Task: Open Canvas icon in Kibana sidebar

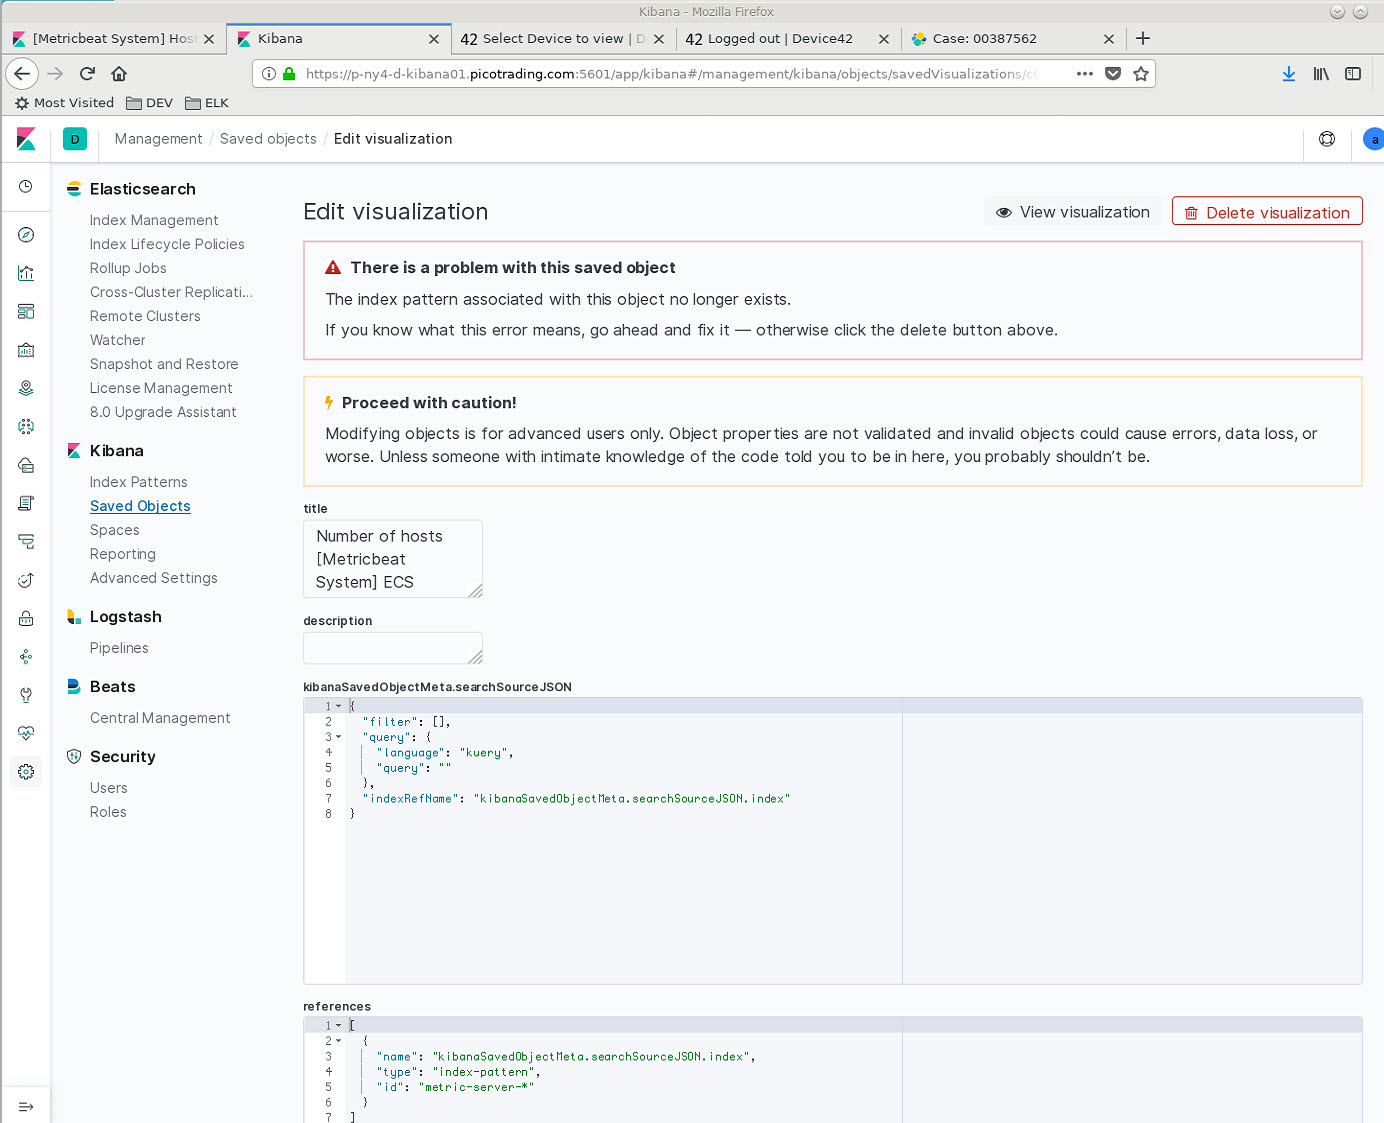Action: (26, 350)
